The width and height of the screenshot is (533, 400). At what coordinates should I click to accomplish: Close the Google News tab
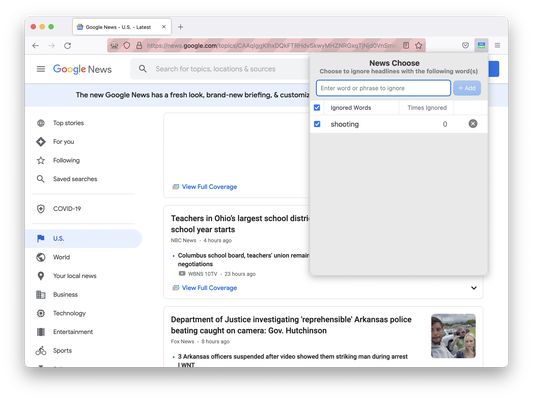pyautogui.click(x=164, y=27)
